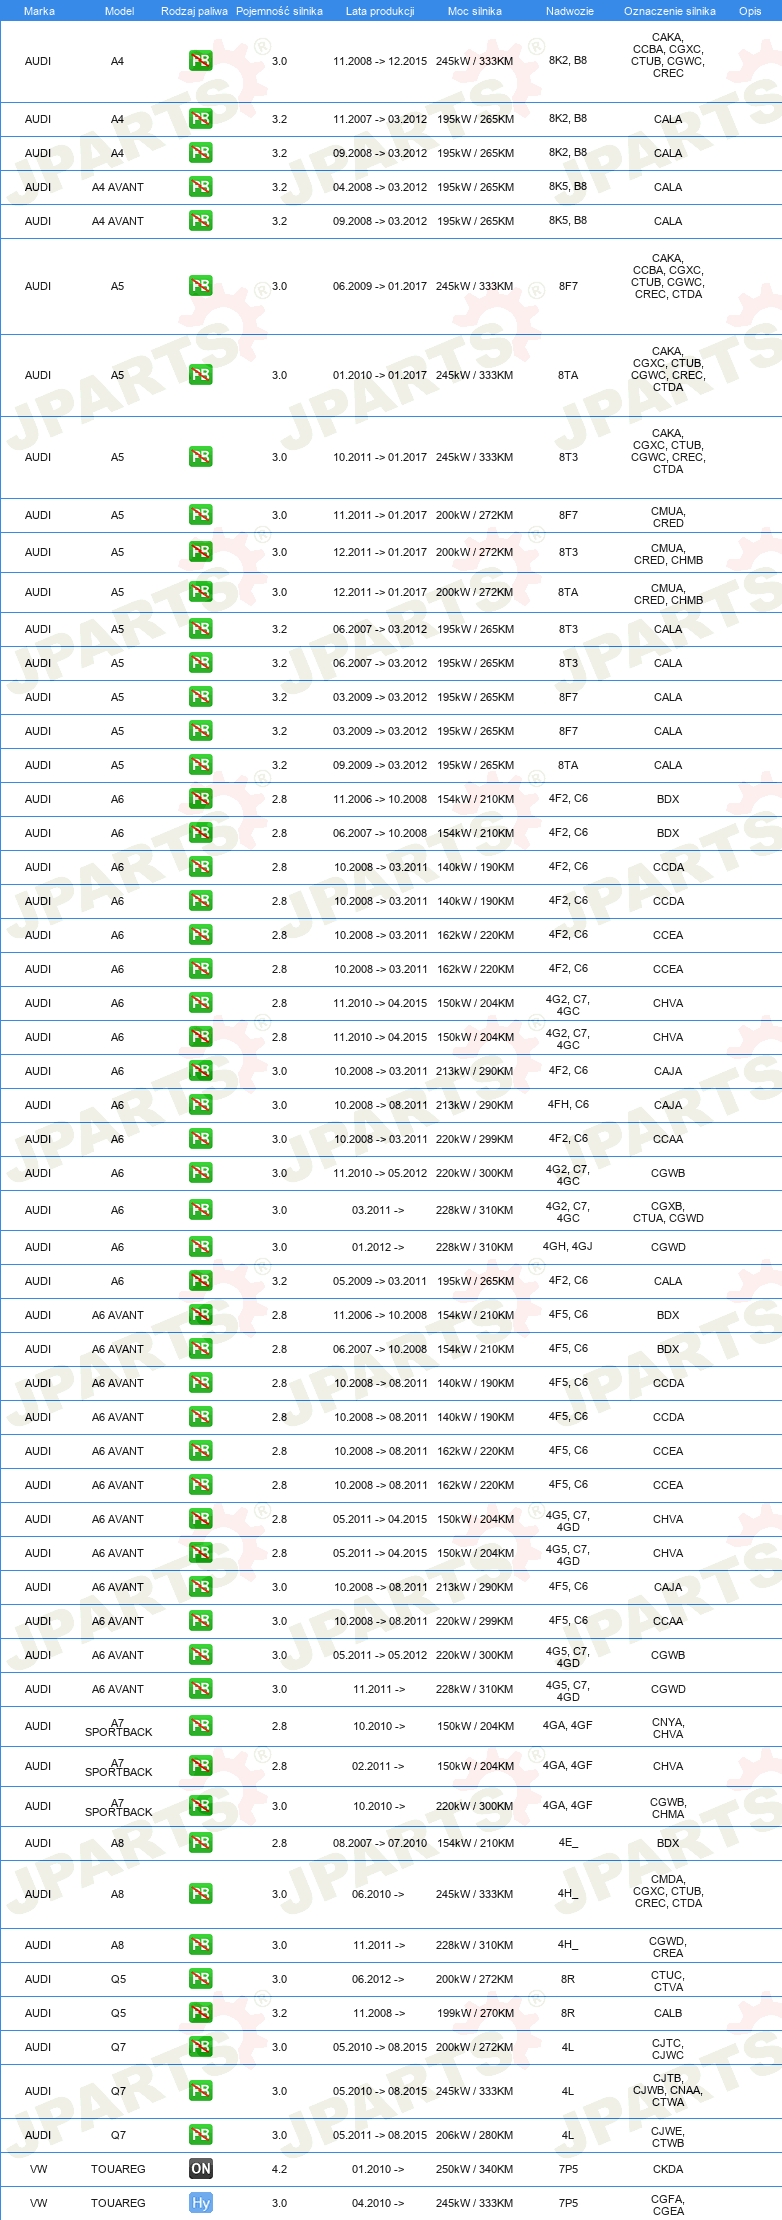This screenshot has height=2220, width=782.
Task: Select the CKDA engine code cell
Action: click(668, 2169)
